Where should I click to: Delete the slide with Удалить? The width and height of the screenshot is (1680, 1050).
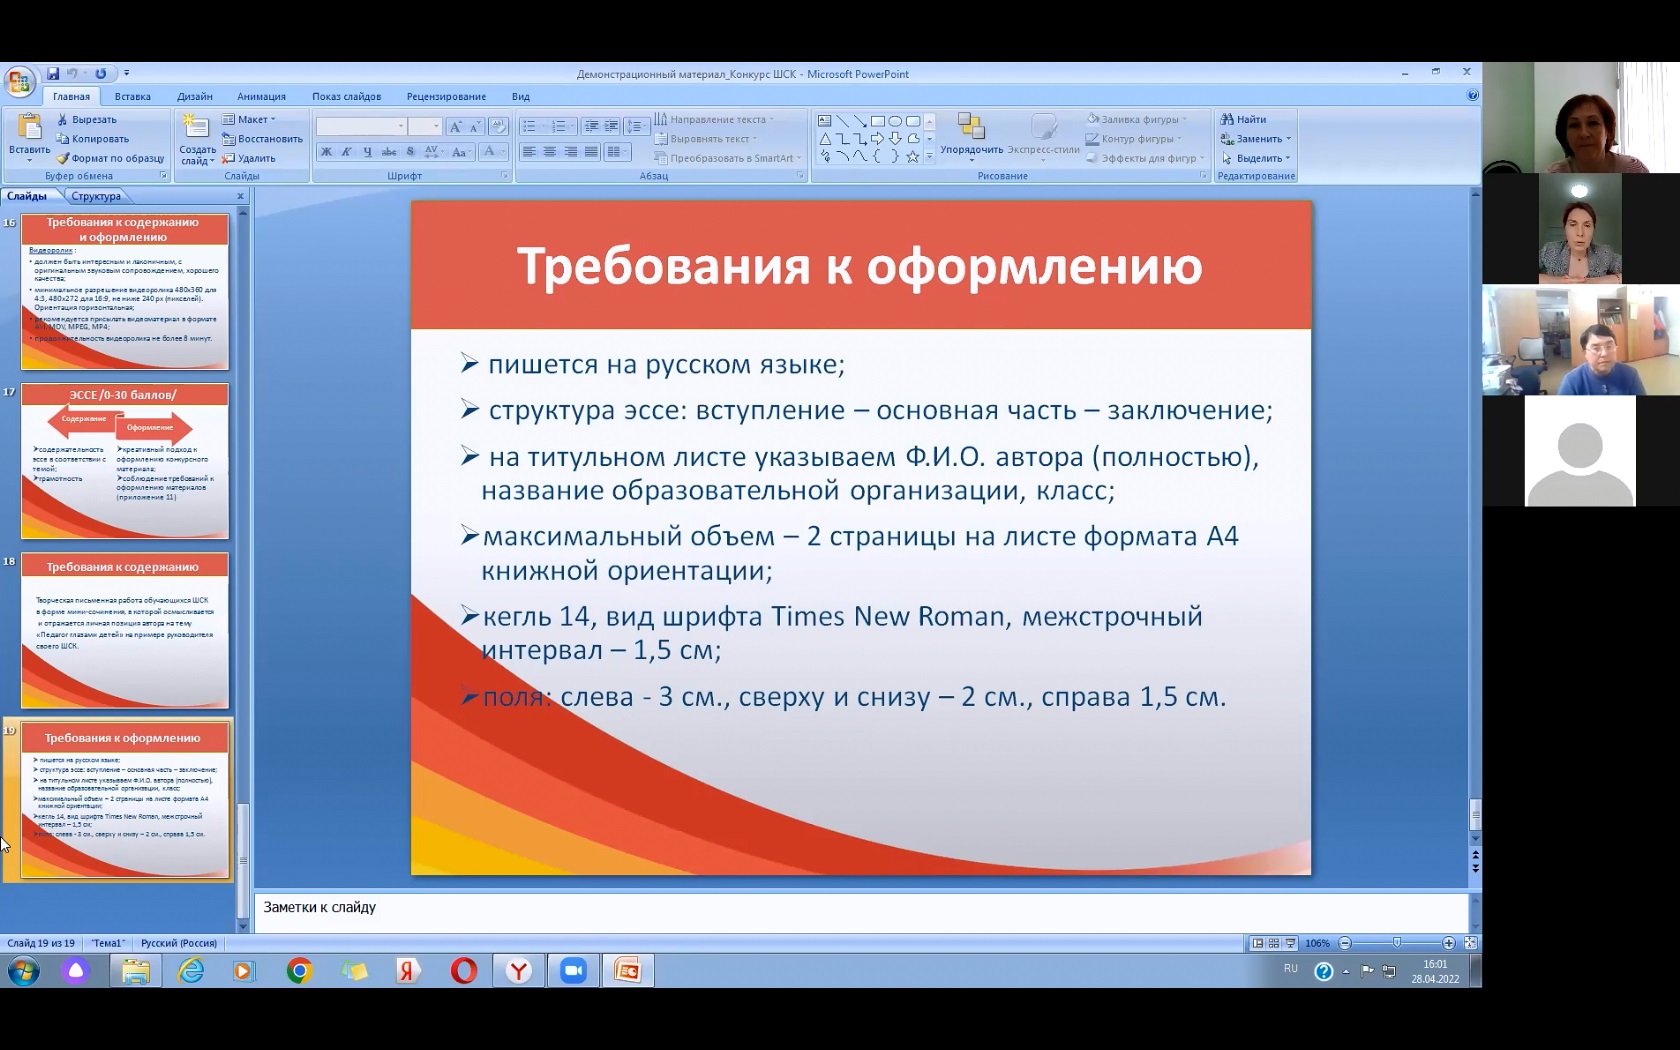[x=249, y=158]
